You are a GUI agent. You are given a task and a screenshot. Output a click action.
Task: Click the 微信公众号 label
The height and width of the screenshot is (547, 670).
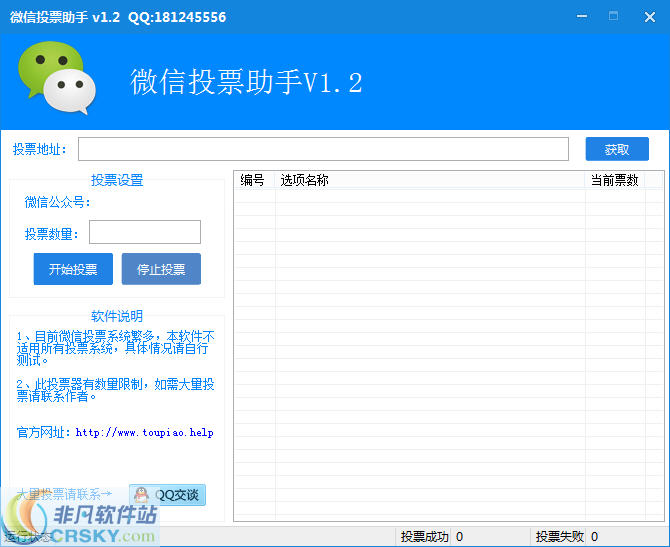coord(57,202)
